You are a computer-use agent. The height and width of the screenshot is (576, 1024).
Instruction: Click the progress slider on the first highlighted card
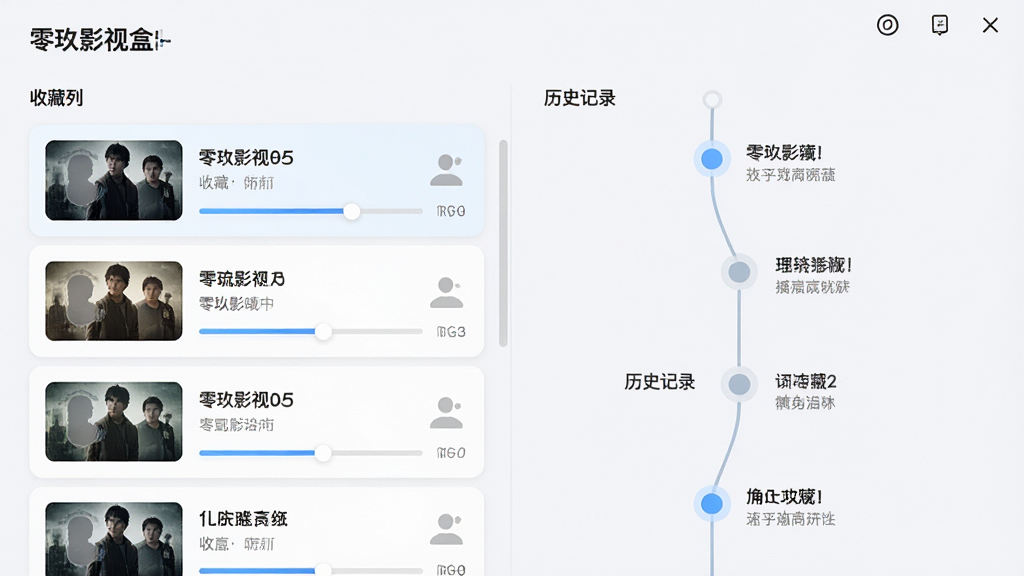(311, 211)
